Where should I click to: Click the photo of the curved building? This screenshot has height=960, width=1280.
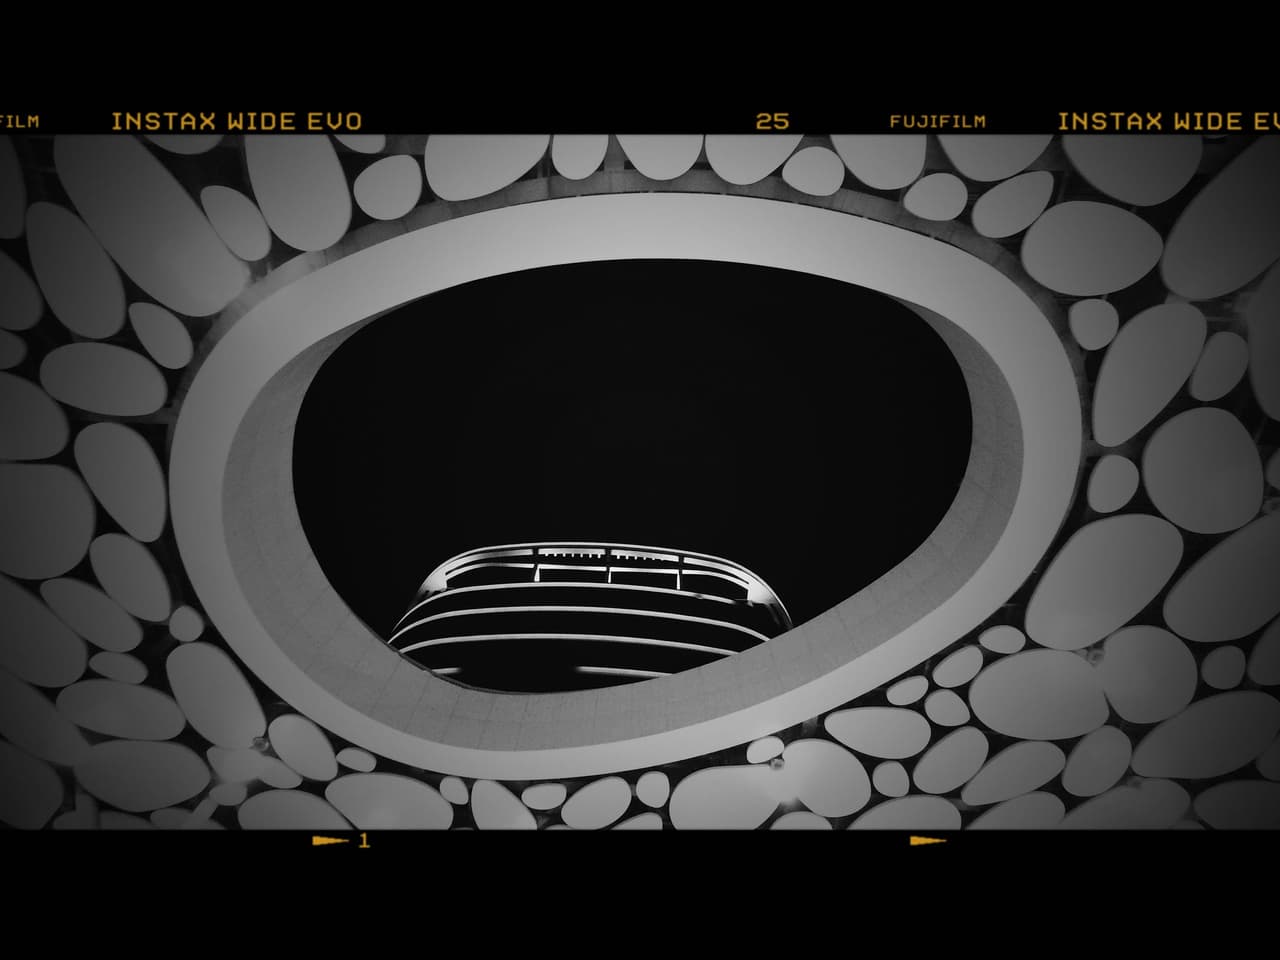640,482
